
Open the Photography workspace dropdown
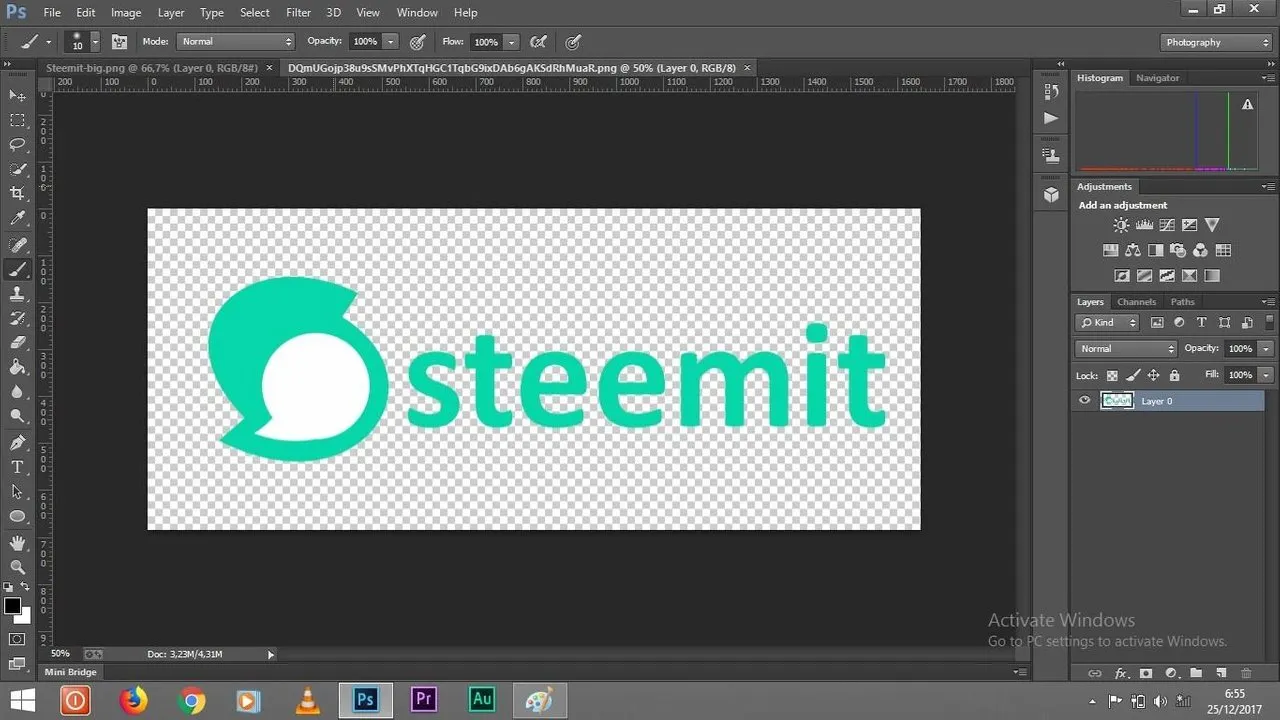click(1217, 42)
